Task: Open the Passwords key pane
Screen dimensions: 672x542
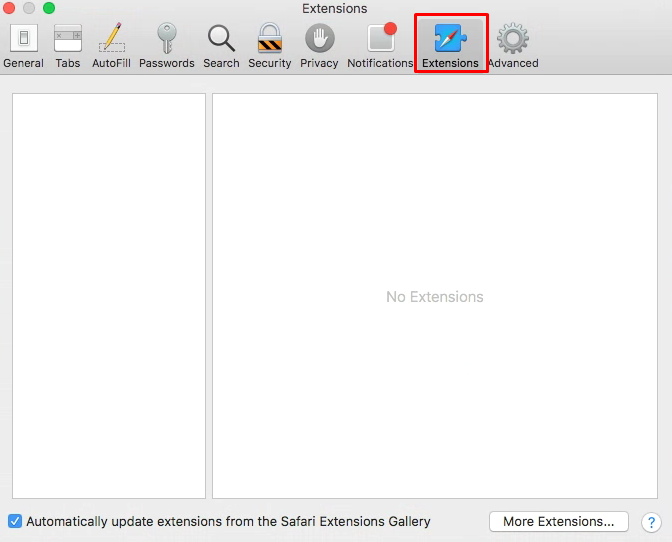Action: point(167,46)
